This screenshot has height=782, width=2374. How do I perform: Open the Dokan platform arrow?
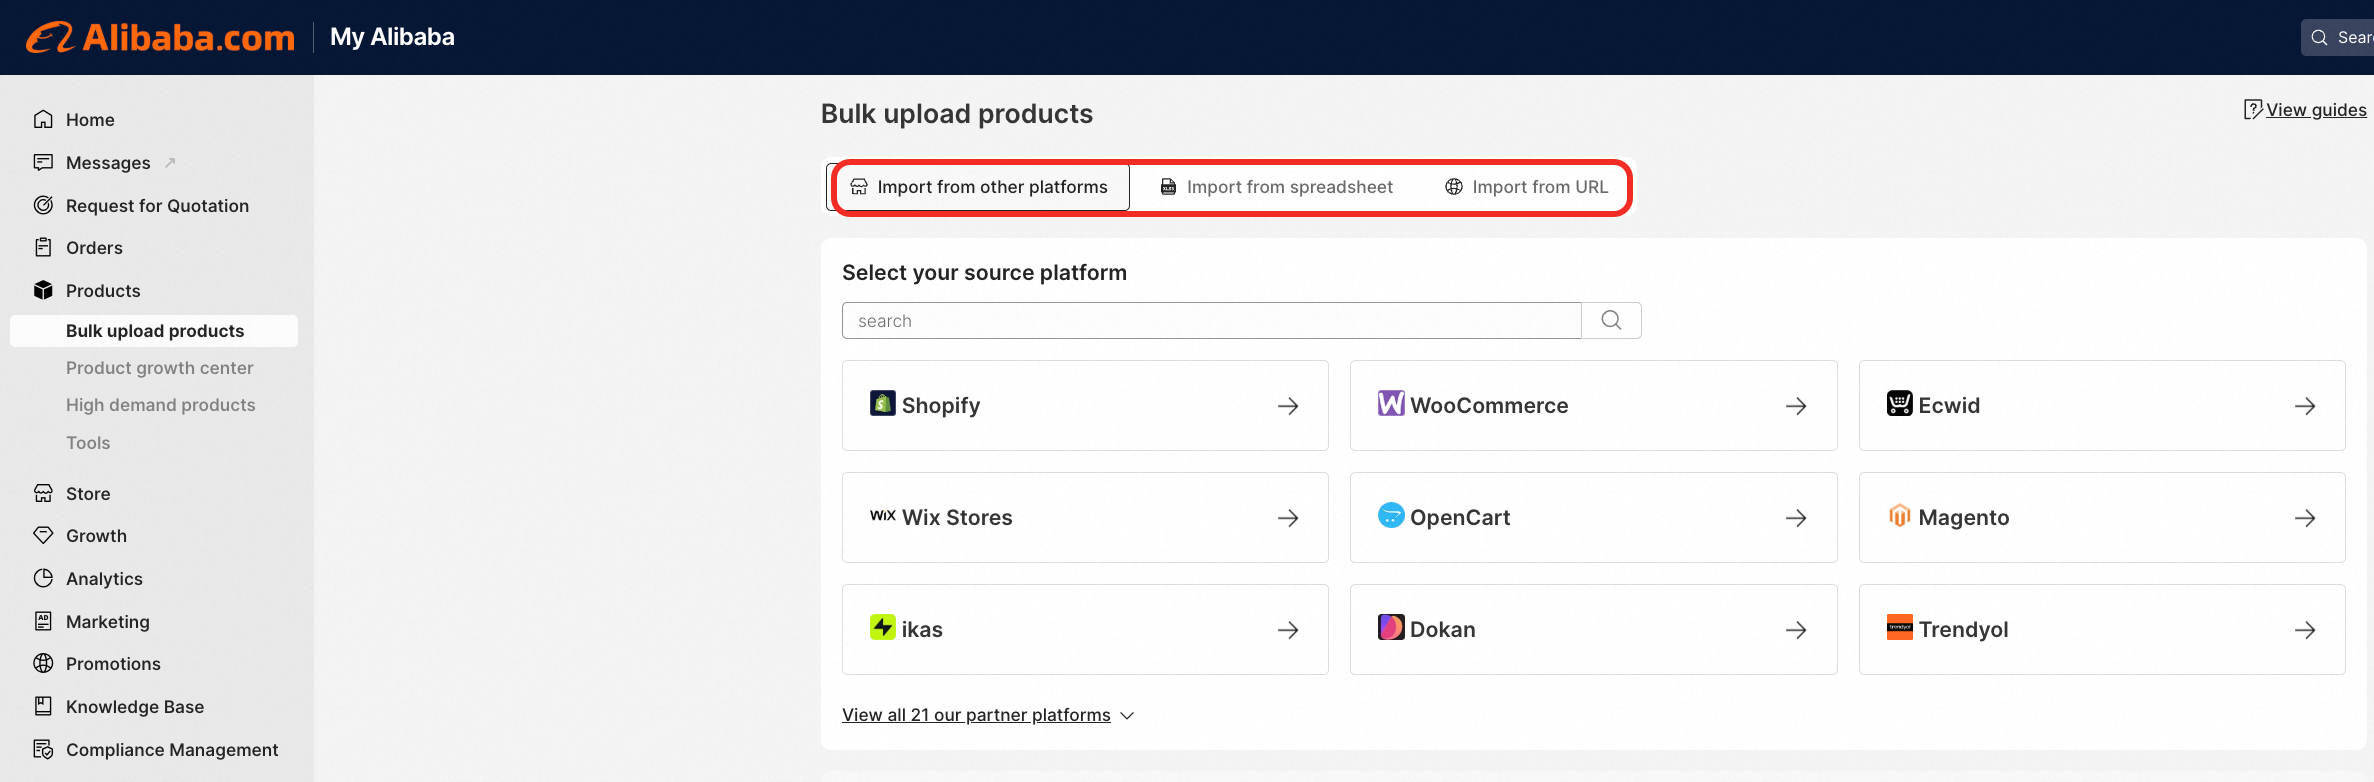[1796, 630]
